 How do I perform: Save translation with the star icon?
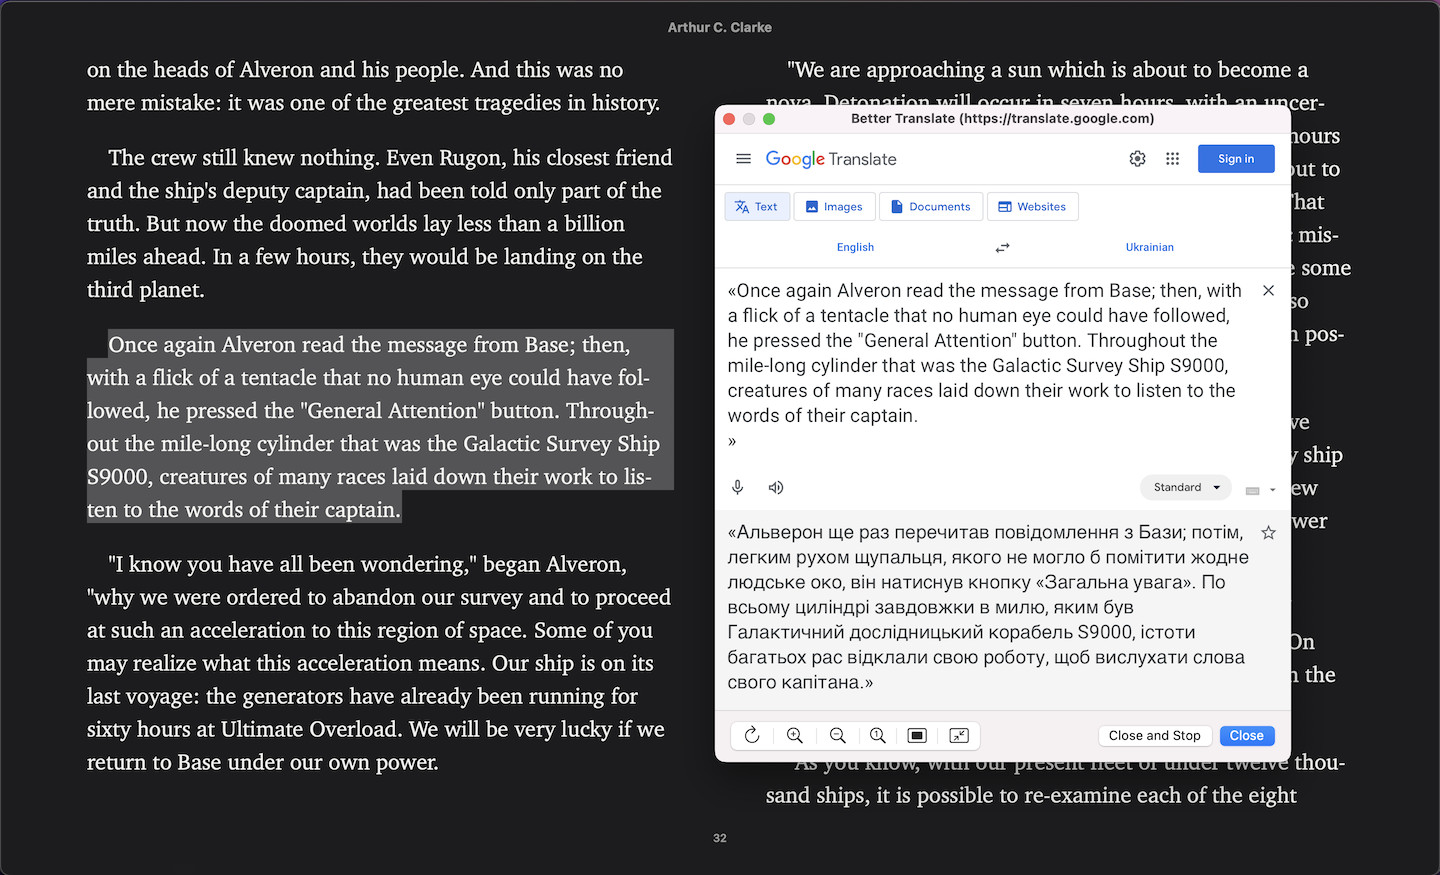click(1268, 533)
